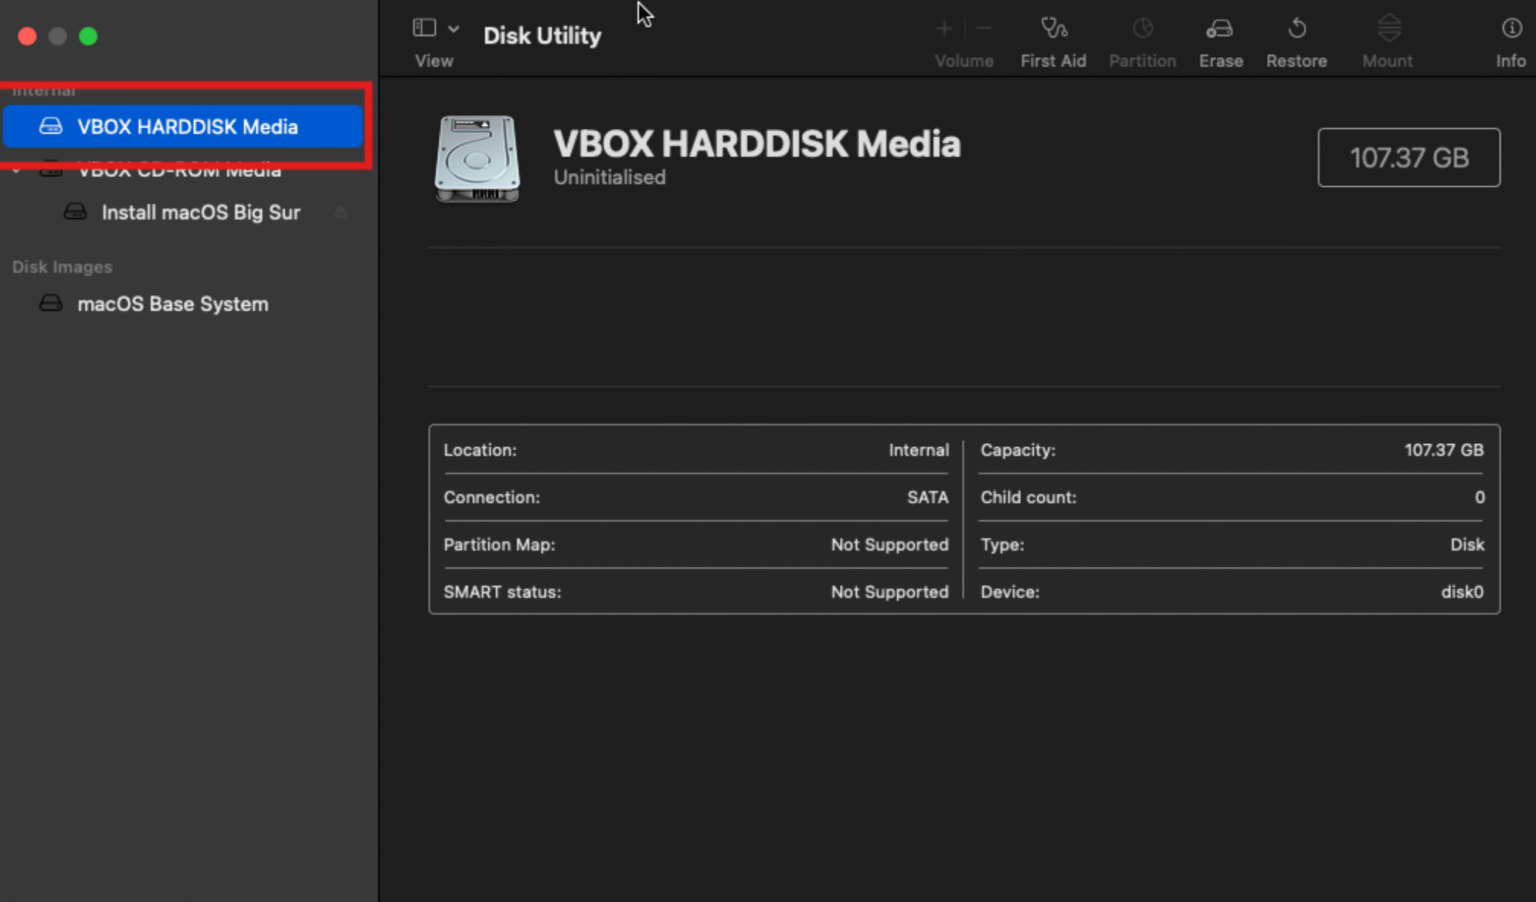The image size is (1536, 902).
Task: Click the plus icon to add volume
Action: [943, 29]
